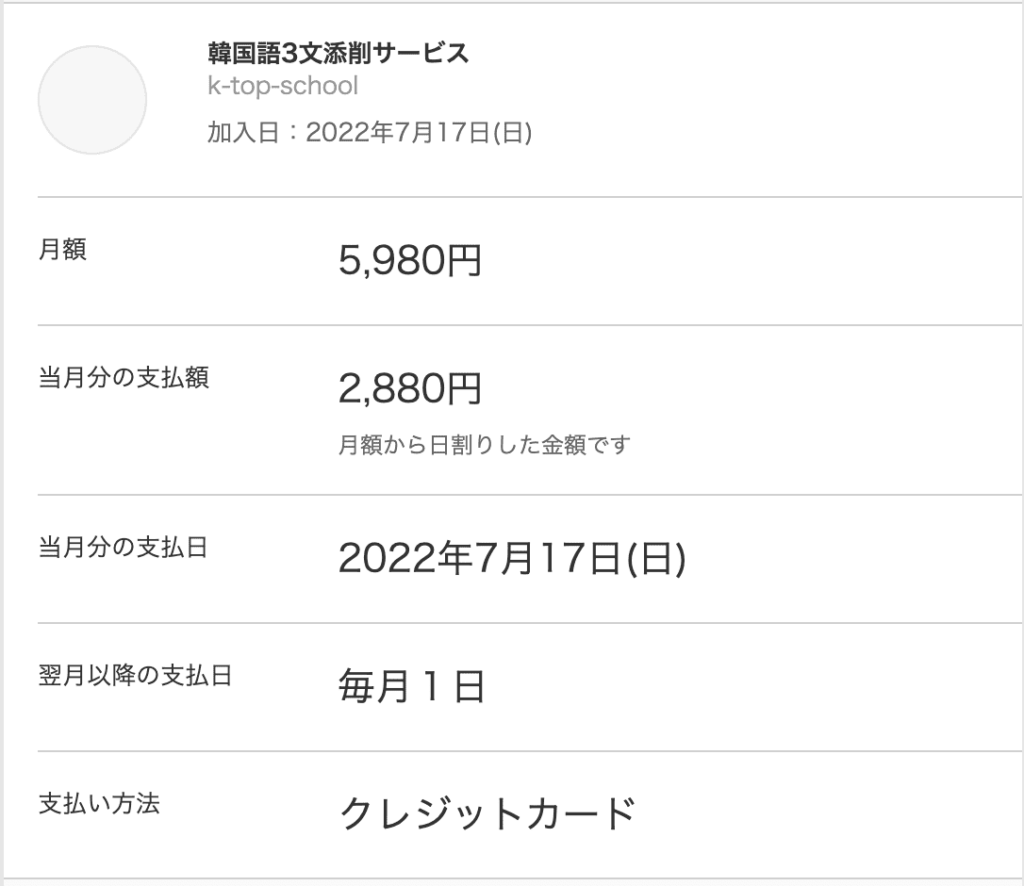
Task: Click the 翌月以降の支払日 label
Action: [x=135, y=675]
